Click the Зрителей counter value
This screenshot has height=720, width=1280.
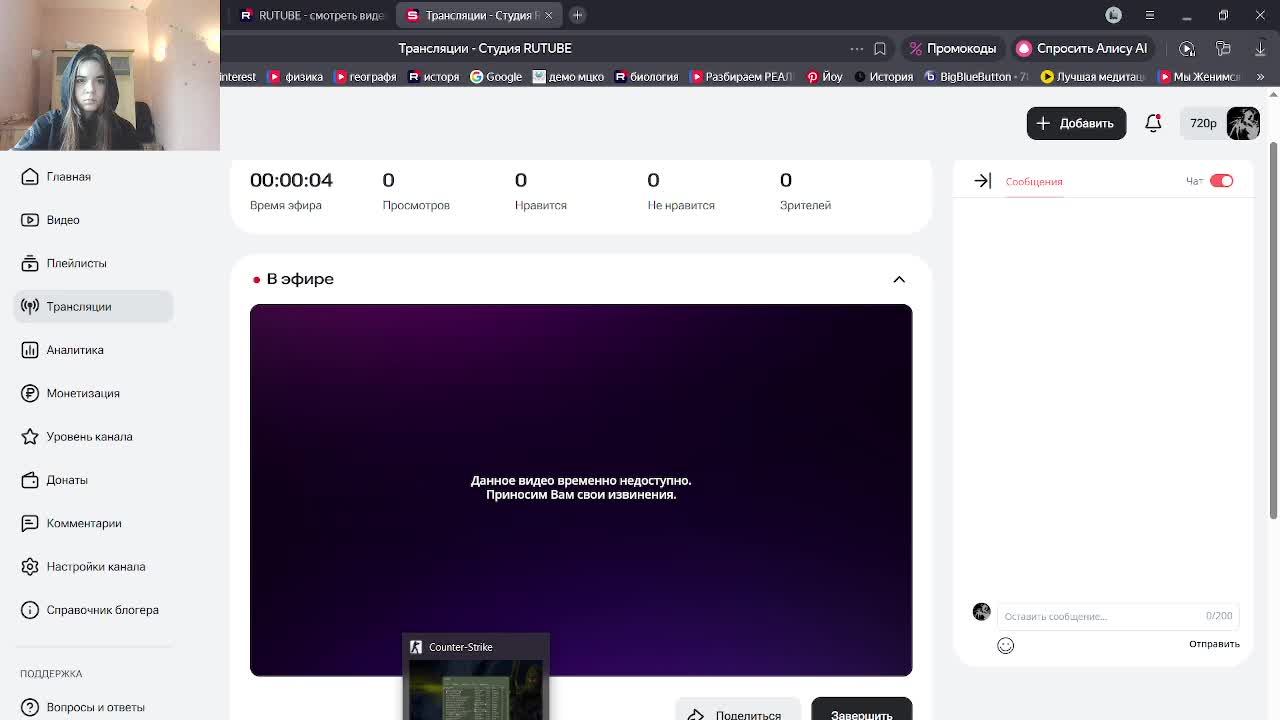click(786, 180)
